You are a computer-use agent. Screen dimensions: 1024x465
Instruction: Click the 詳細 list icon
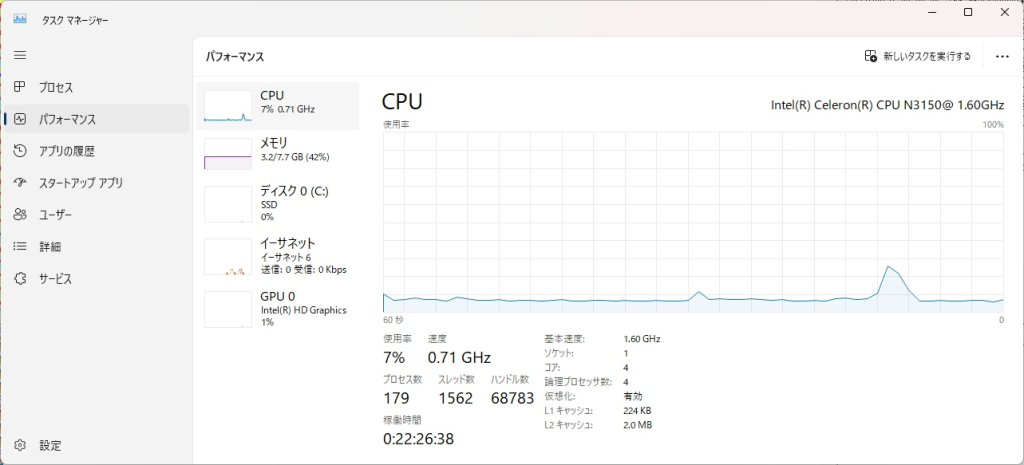click(x=20, y=247)
